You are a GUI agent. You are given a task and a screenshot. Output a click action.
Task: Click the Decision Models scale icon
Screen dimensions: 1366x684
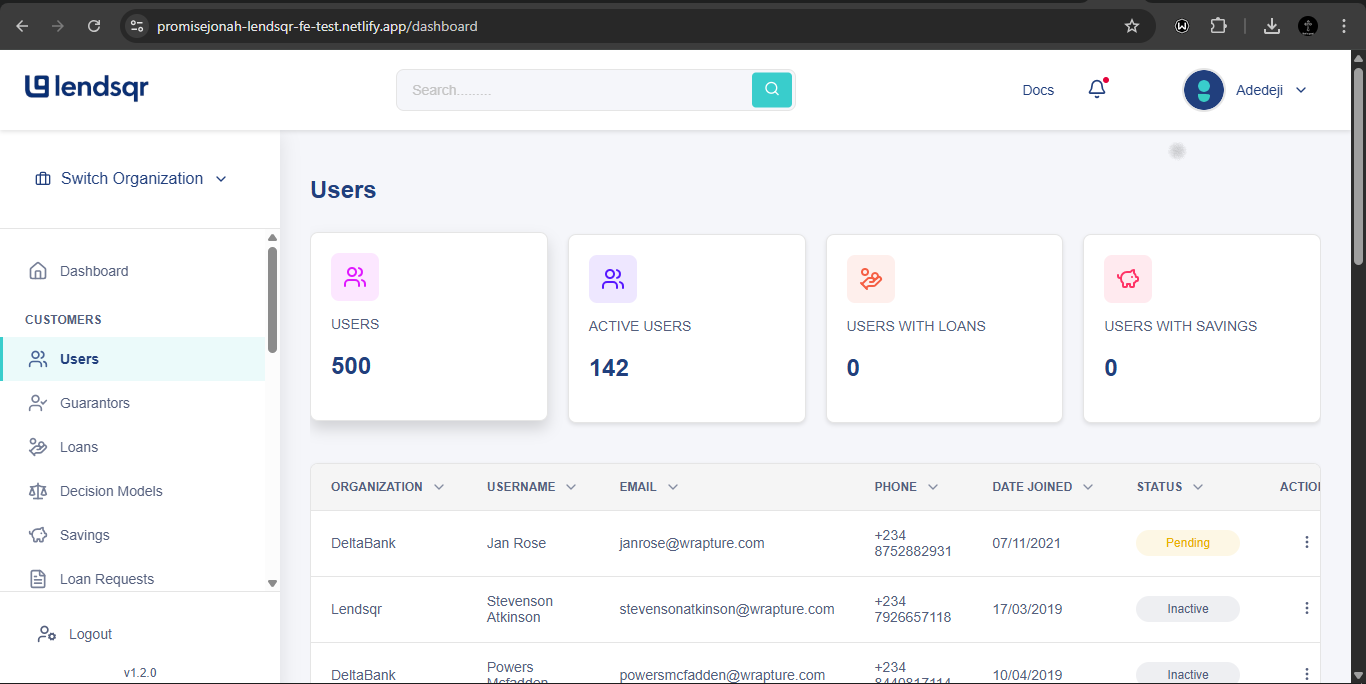click(x=38, y=491)
